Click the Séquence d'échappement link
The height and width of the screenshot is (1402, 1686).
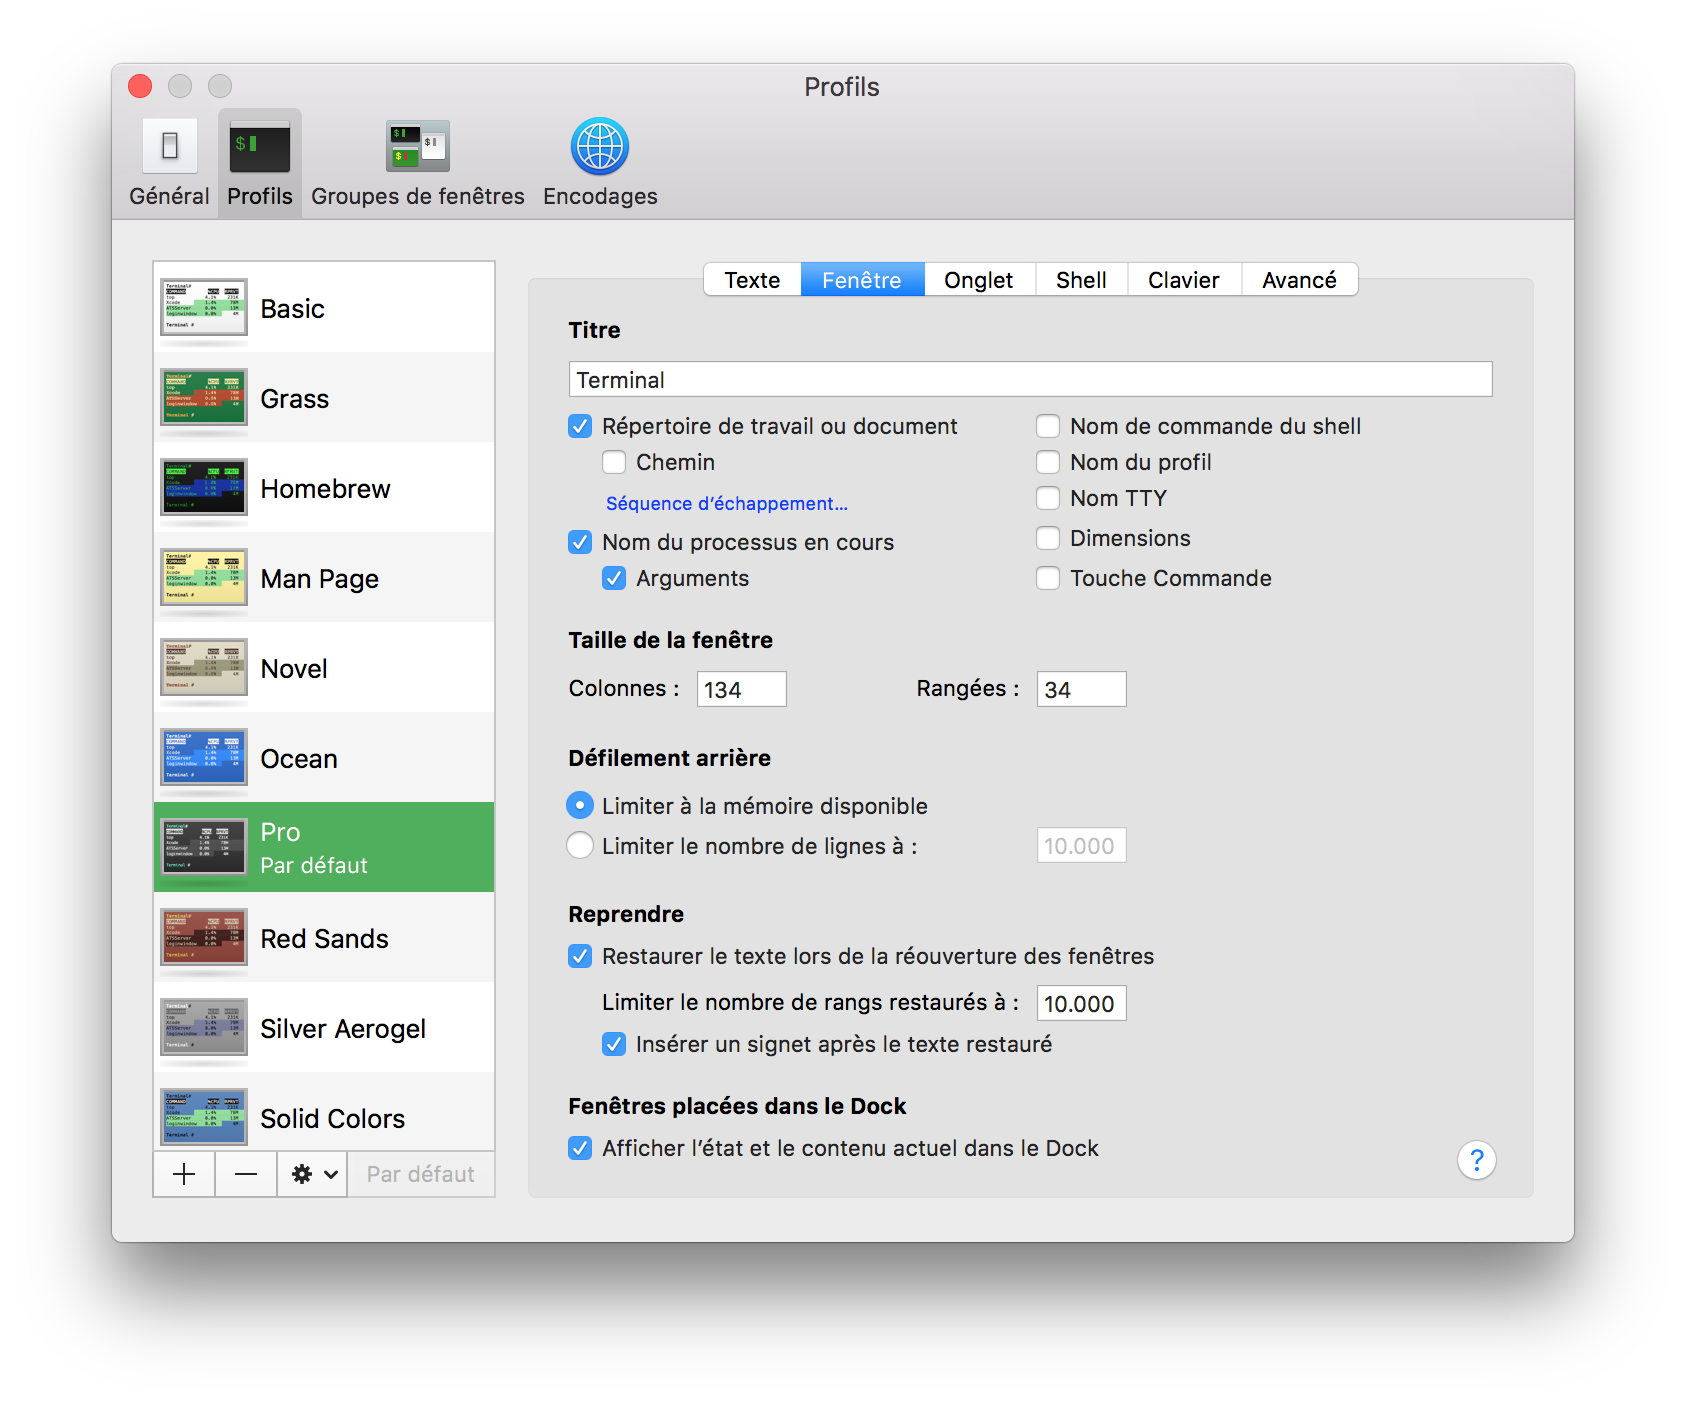pyautogui.click(x=725, y=503)
